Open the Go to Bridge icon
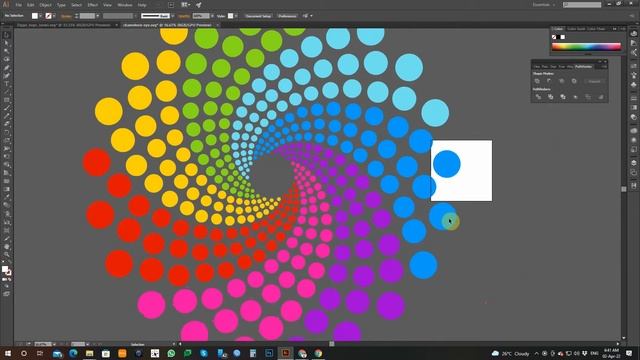The width and height of the screenshot is (640, 360). coord(171,5)
